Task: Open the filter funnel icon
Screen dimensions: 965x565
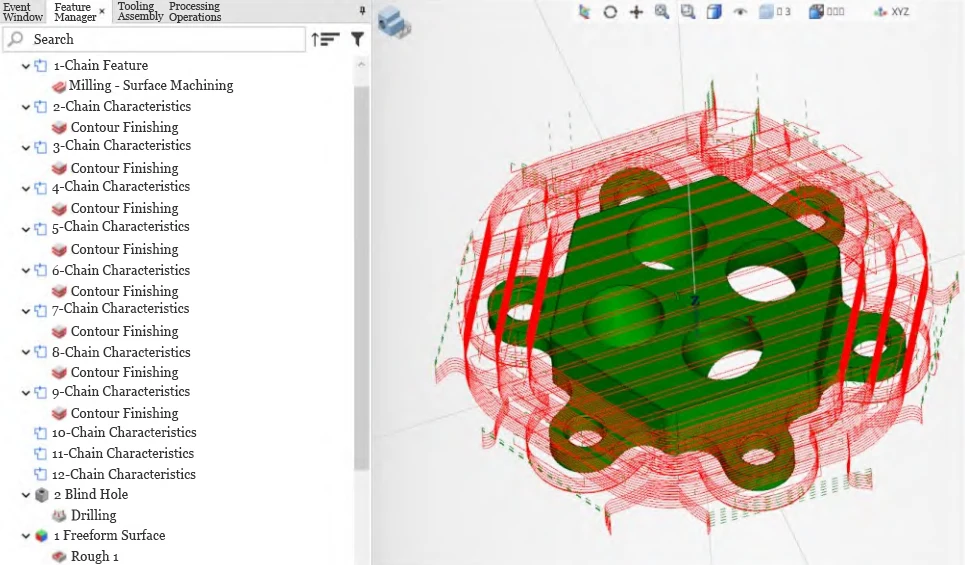Action: point(357,39)
